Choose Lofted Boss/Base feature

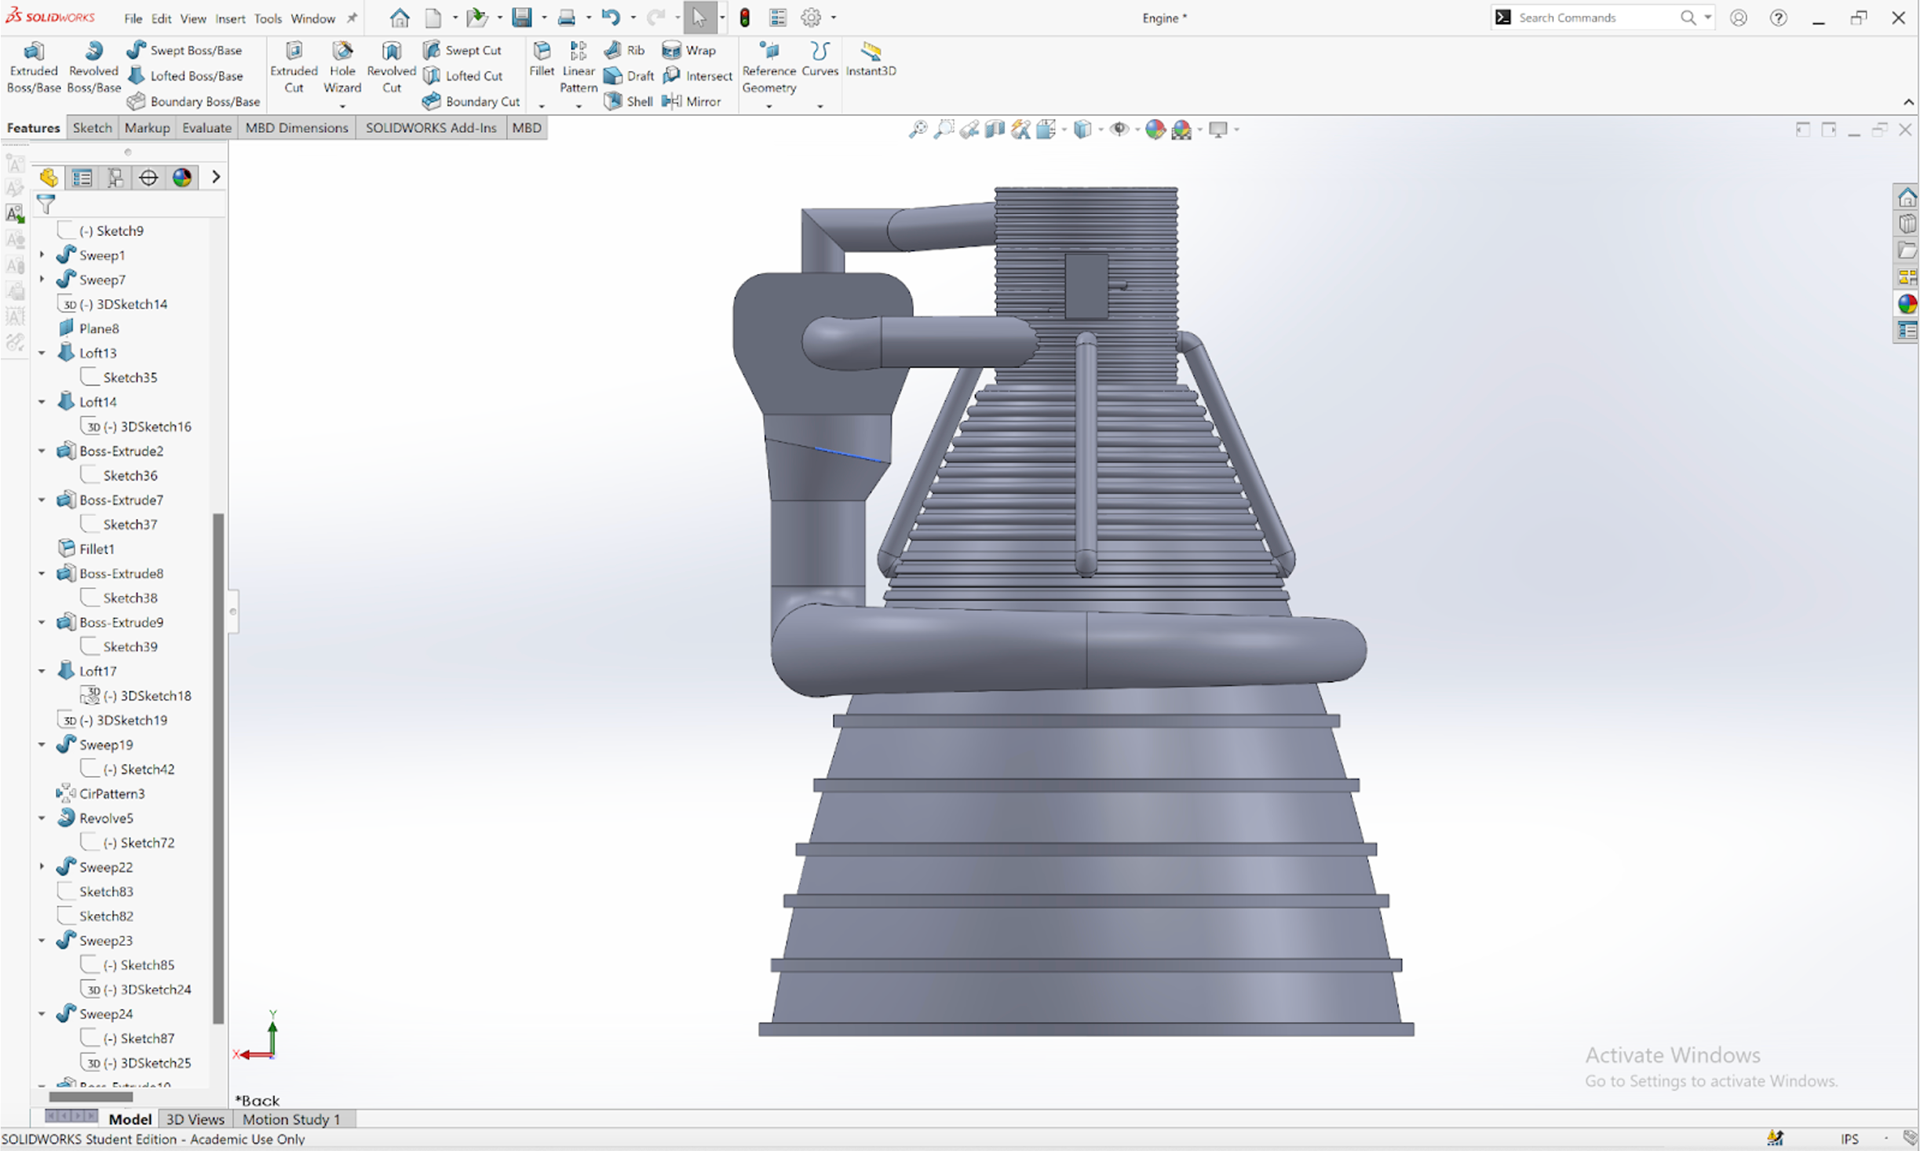click(185, 76)
